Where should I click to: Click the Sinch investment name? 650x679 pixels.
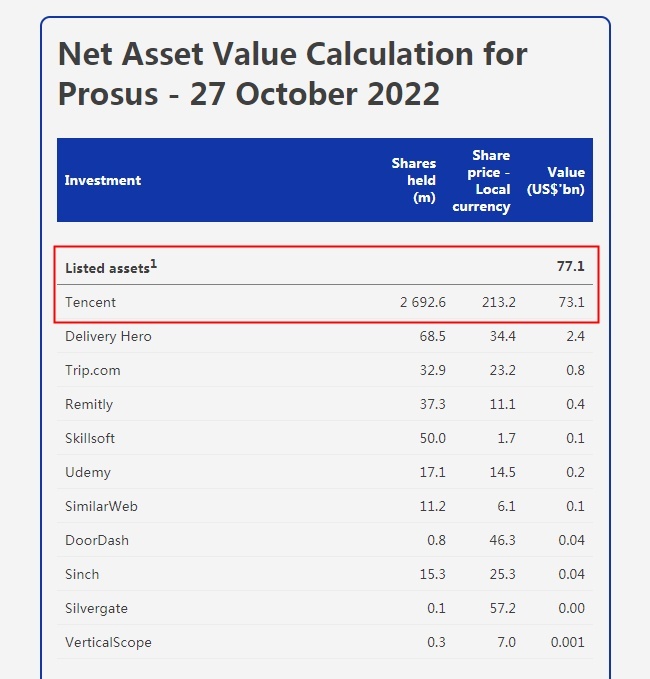click(x=82, y=574)
